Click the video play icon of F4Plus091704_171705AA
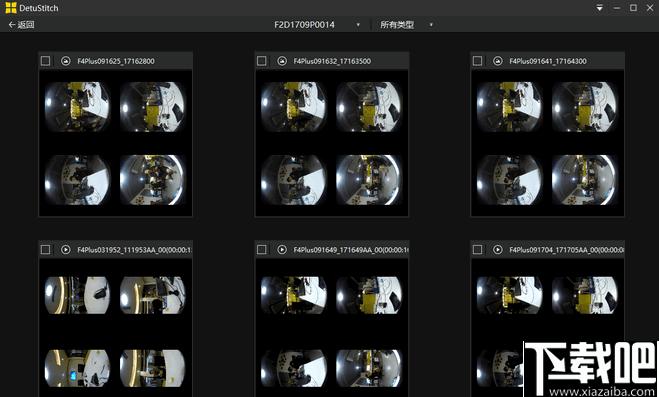This screenshot has height=397, width=659. tap(498, 250)
